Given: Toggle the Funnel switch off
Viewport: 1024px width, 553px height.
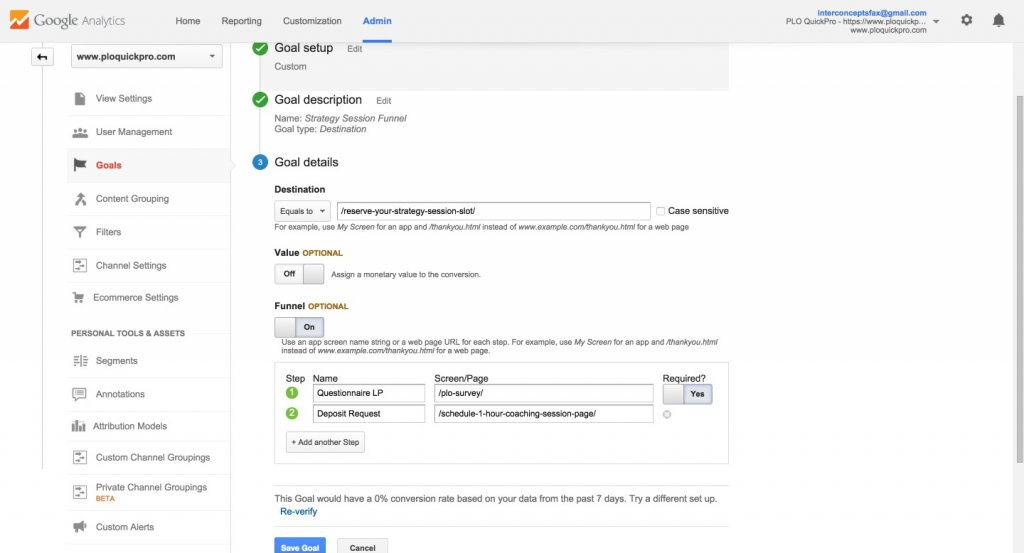Looking at the screenshot, I should point(299,327).
